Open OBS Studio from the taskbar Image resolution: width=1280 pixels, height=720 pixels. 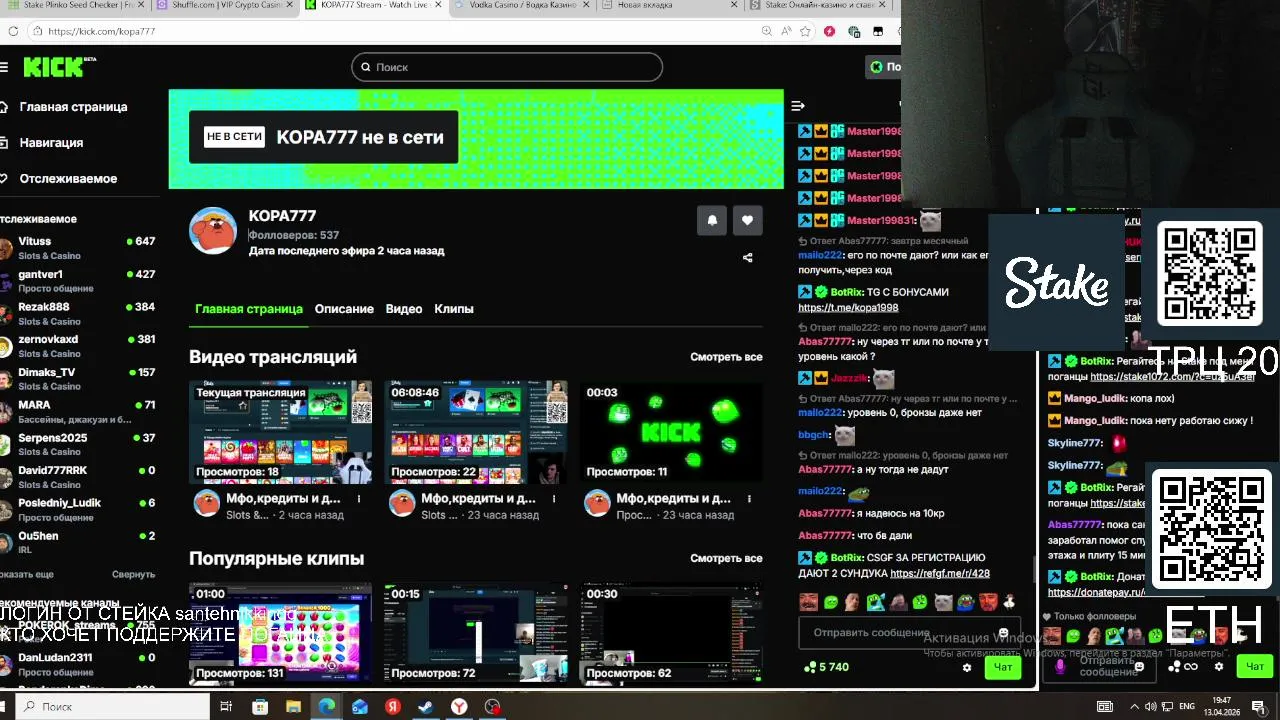click(x=492, y=706)
